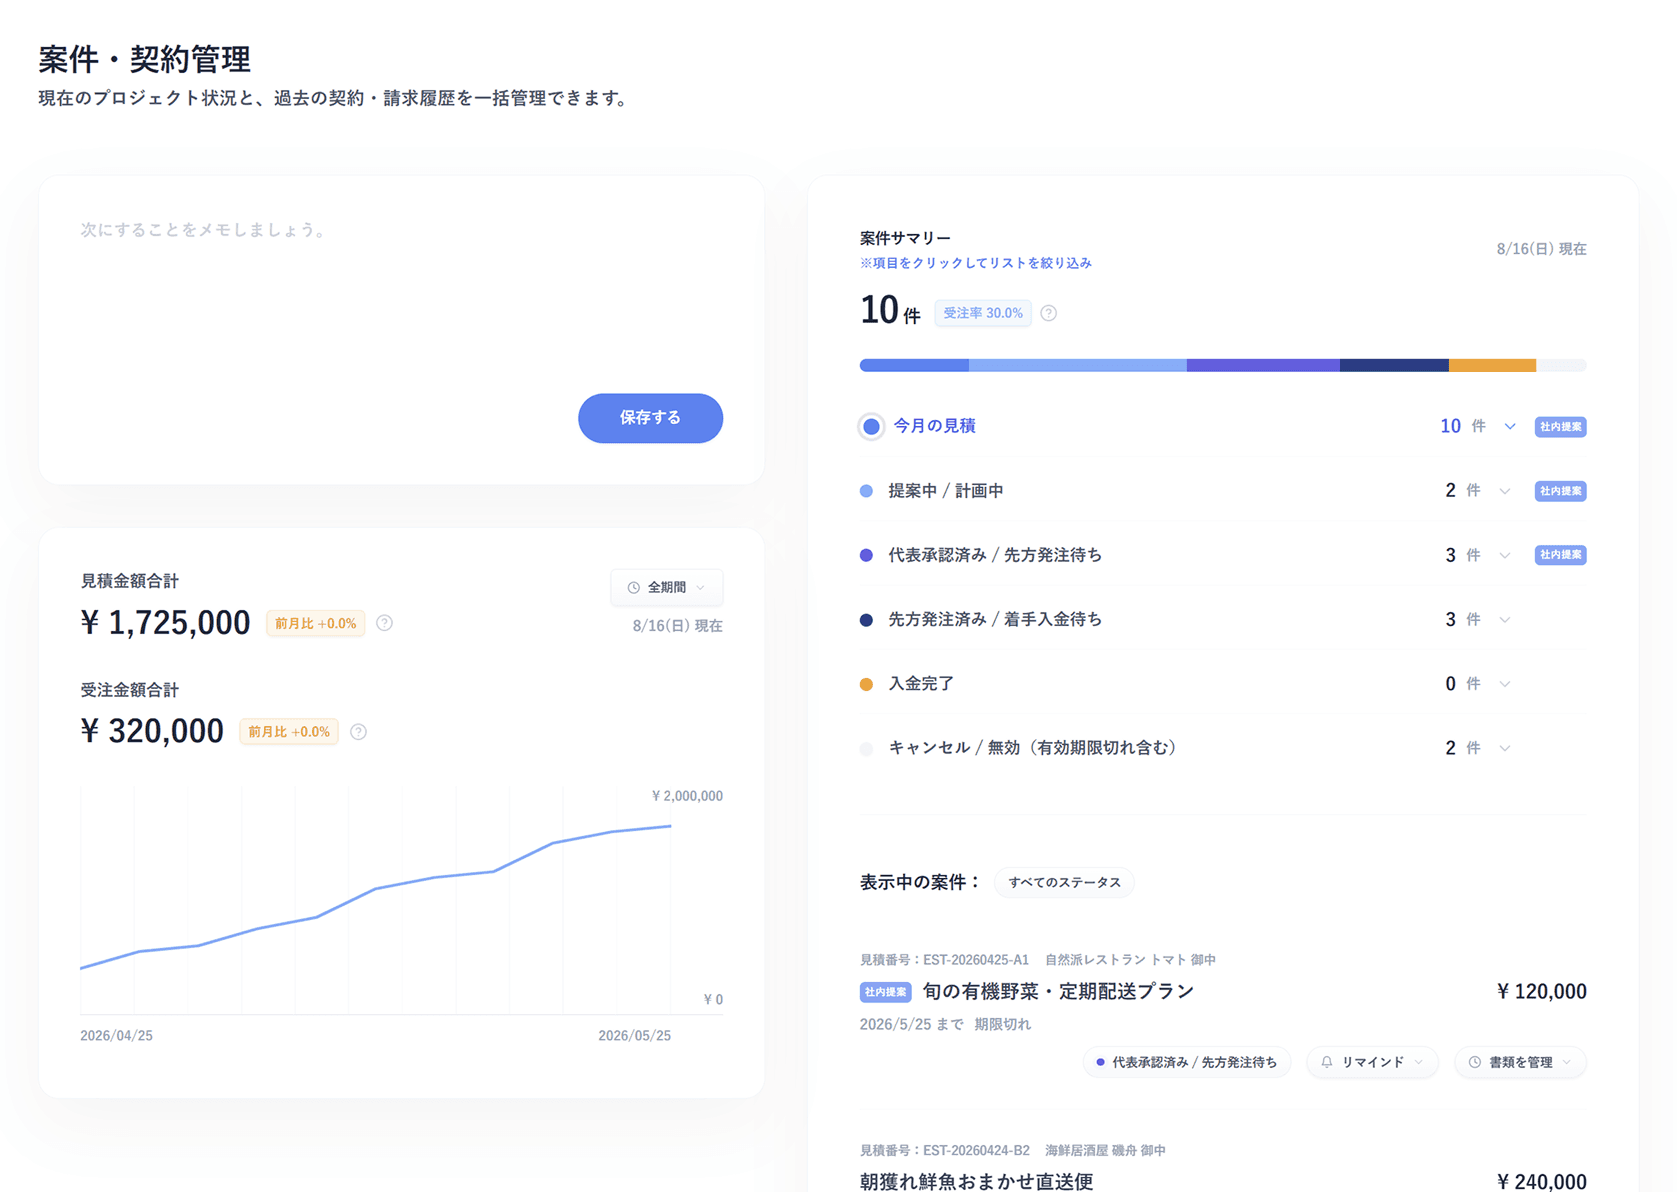The image size is (1677, 1192).
Task: Click the 案件・契約管理 page heading
Action: tap(145, 59)
